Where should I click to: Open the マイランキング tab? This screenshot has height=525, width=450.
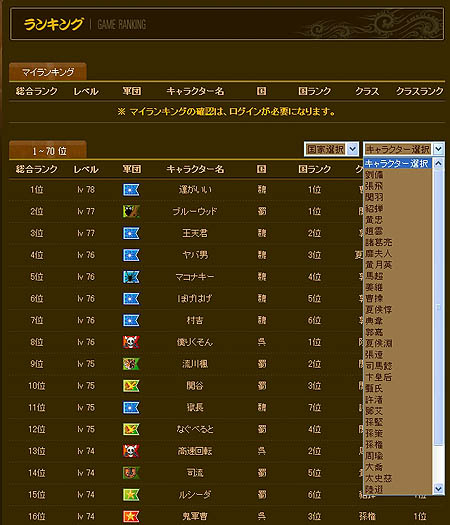pos(48,72)
